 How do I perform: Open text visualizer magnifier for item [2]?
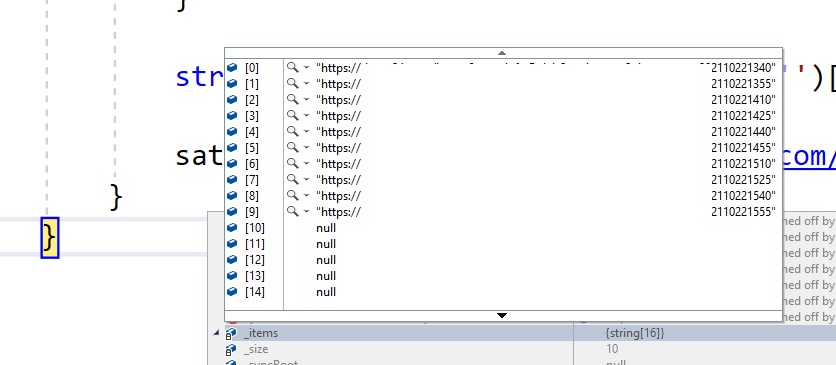tap(292, 99)
